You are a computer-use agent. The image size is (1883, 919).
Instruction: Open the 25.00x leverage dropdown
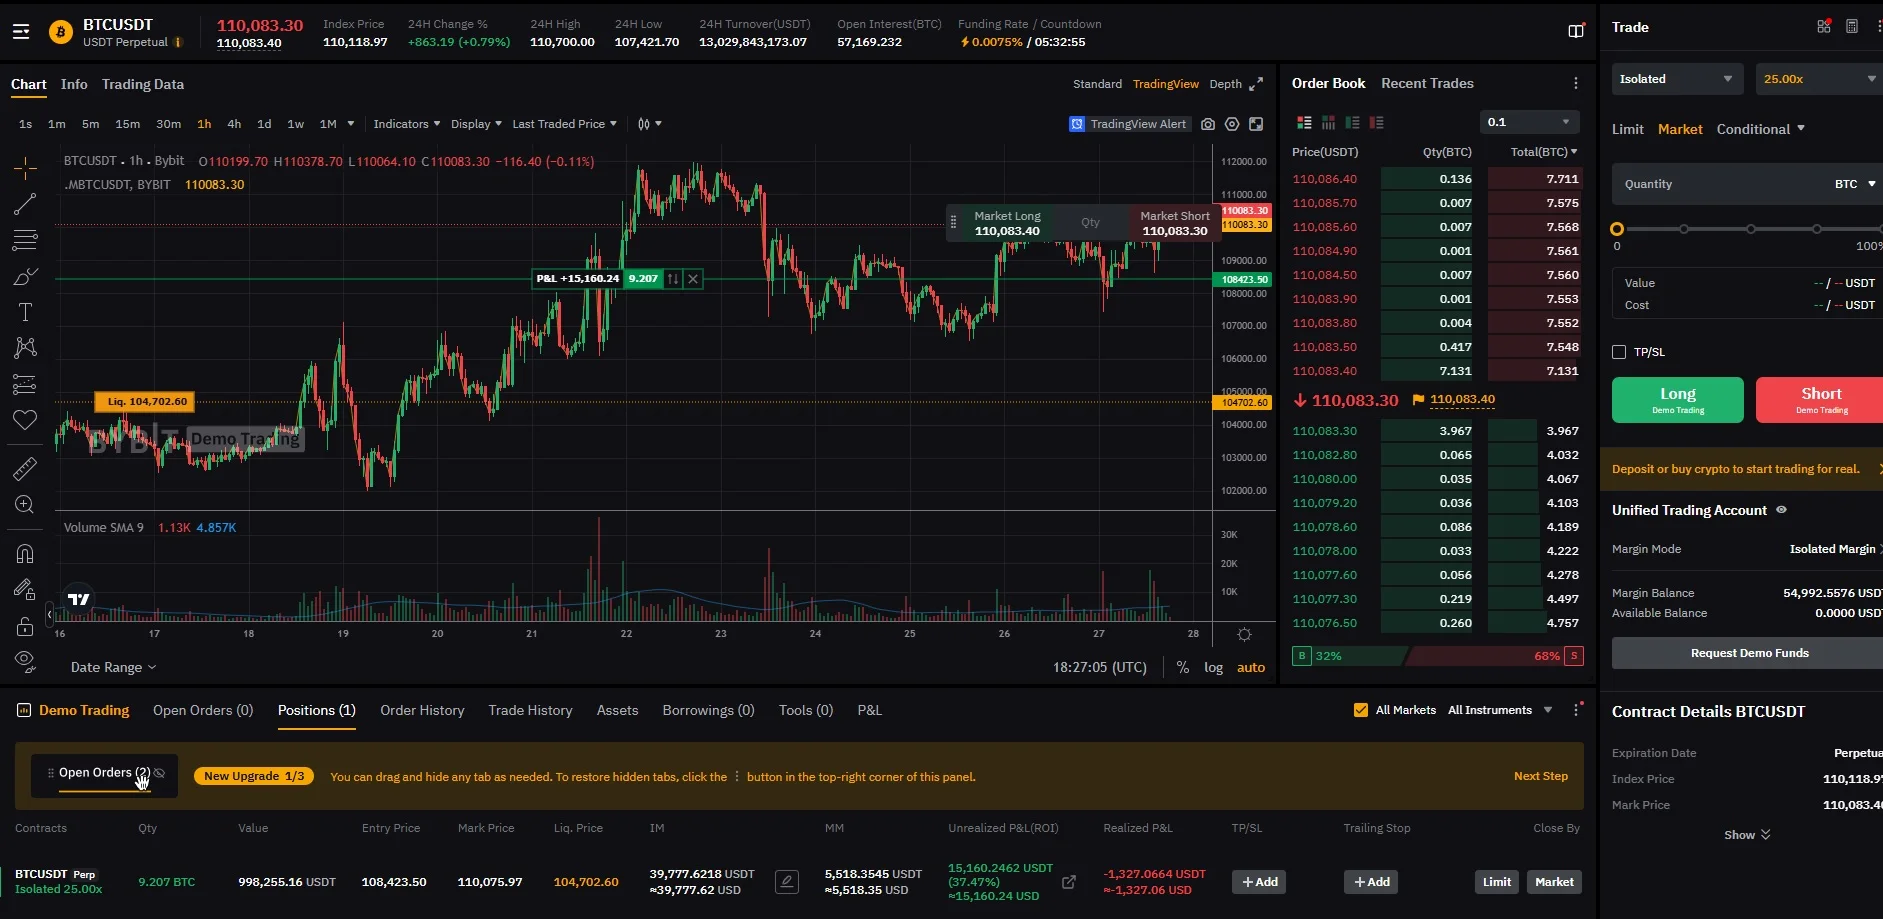pos(1819,79)
